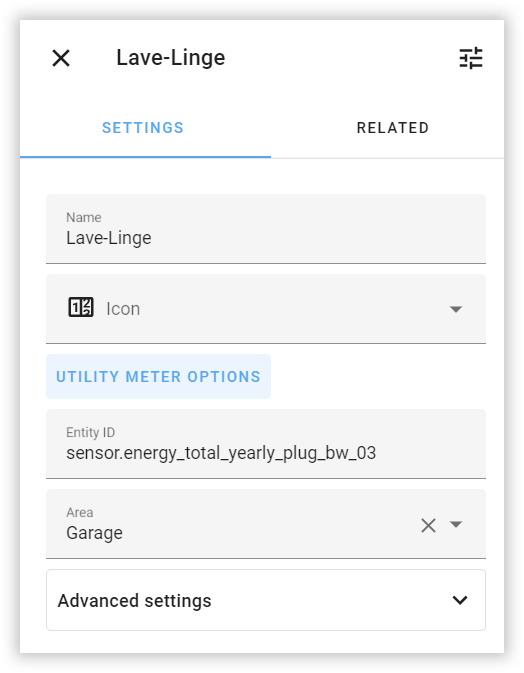Click the Entity ID label
This screenshot has width=524, height=673.
91,432
